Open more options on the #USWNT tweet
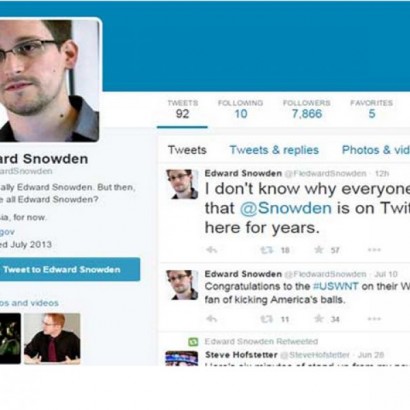The width and height of the screenshot is (410, 410). [374, 319]
